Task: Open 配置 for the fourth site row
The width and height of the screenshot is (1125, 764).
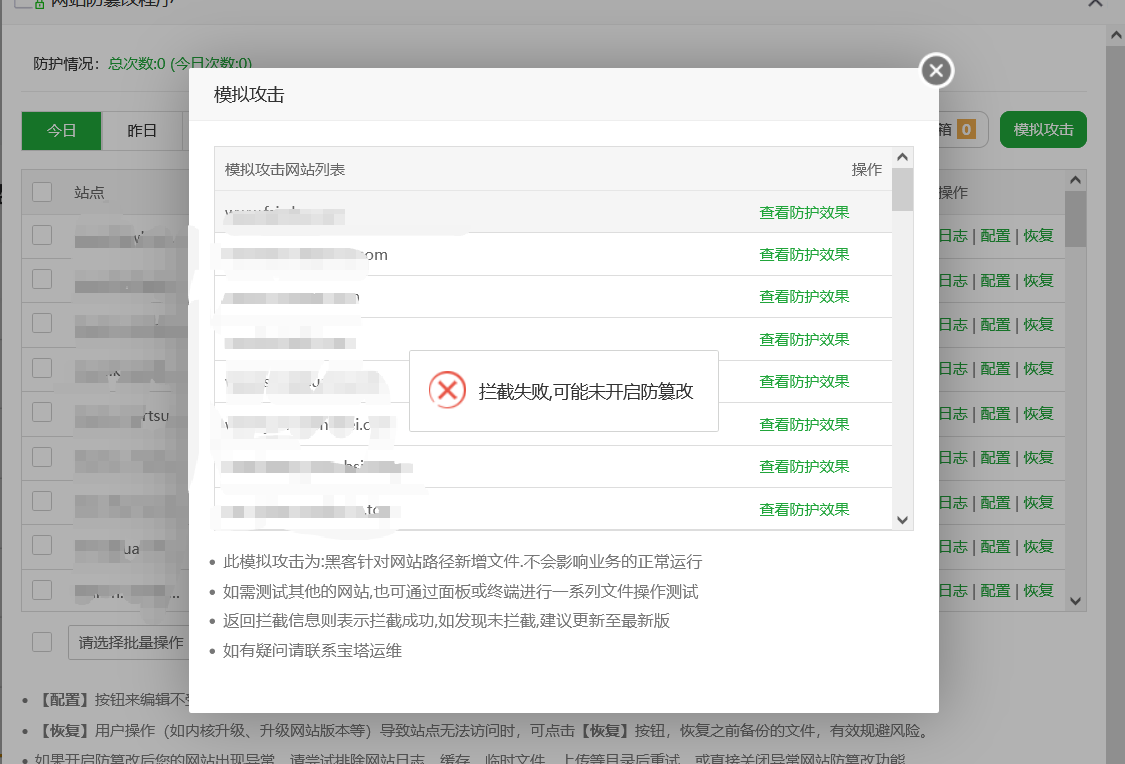Action: [x=995, y=369]
